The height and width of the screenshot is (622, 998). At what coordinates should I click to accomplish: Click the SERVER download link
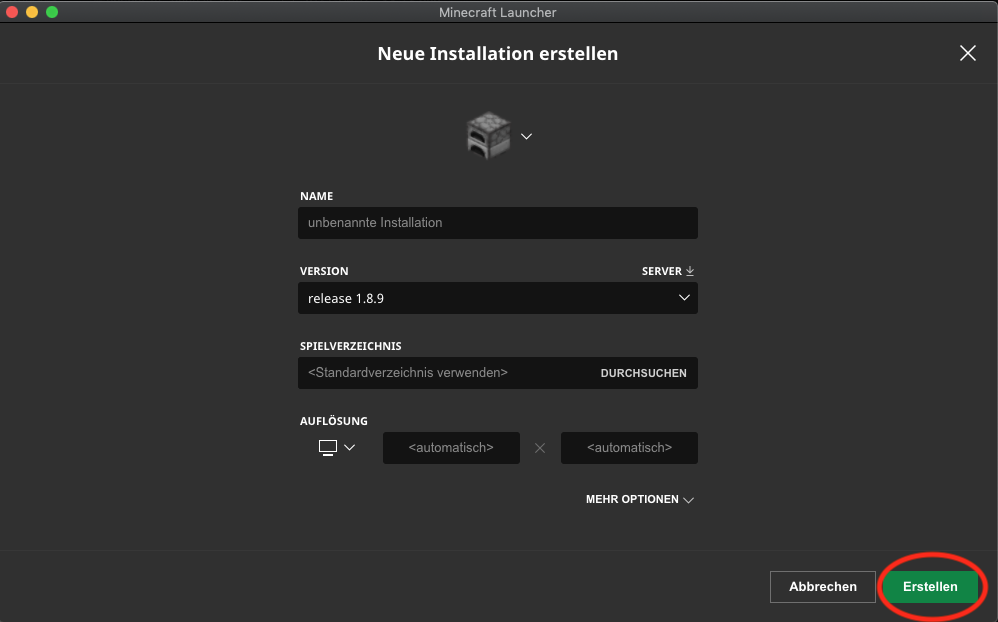click(x=668, y=271)
